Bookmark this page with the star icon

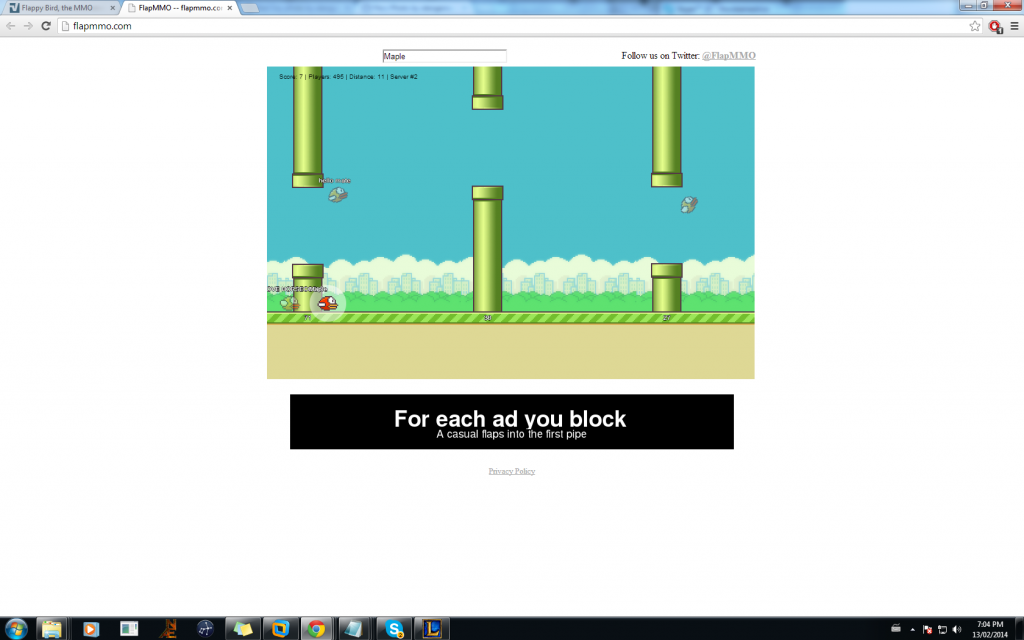(975, 26)
